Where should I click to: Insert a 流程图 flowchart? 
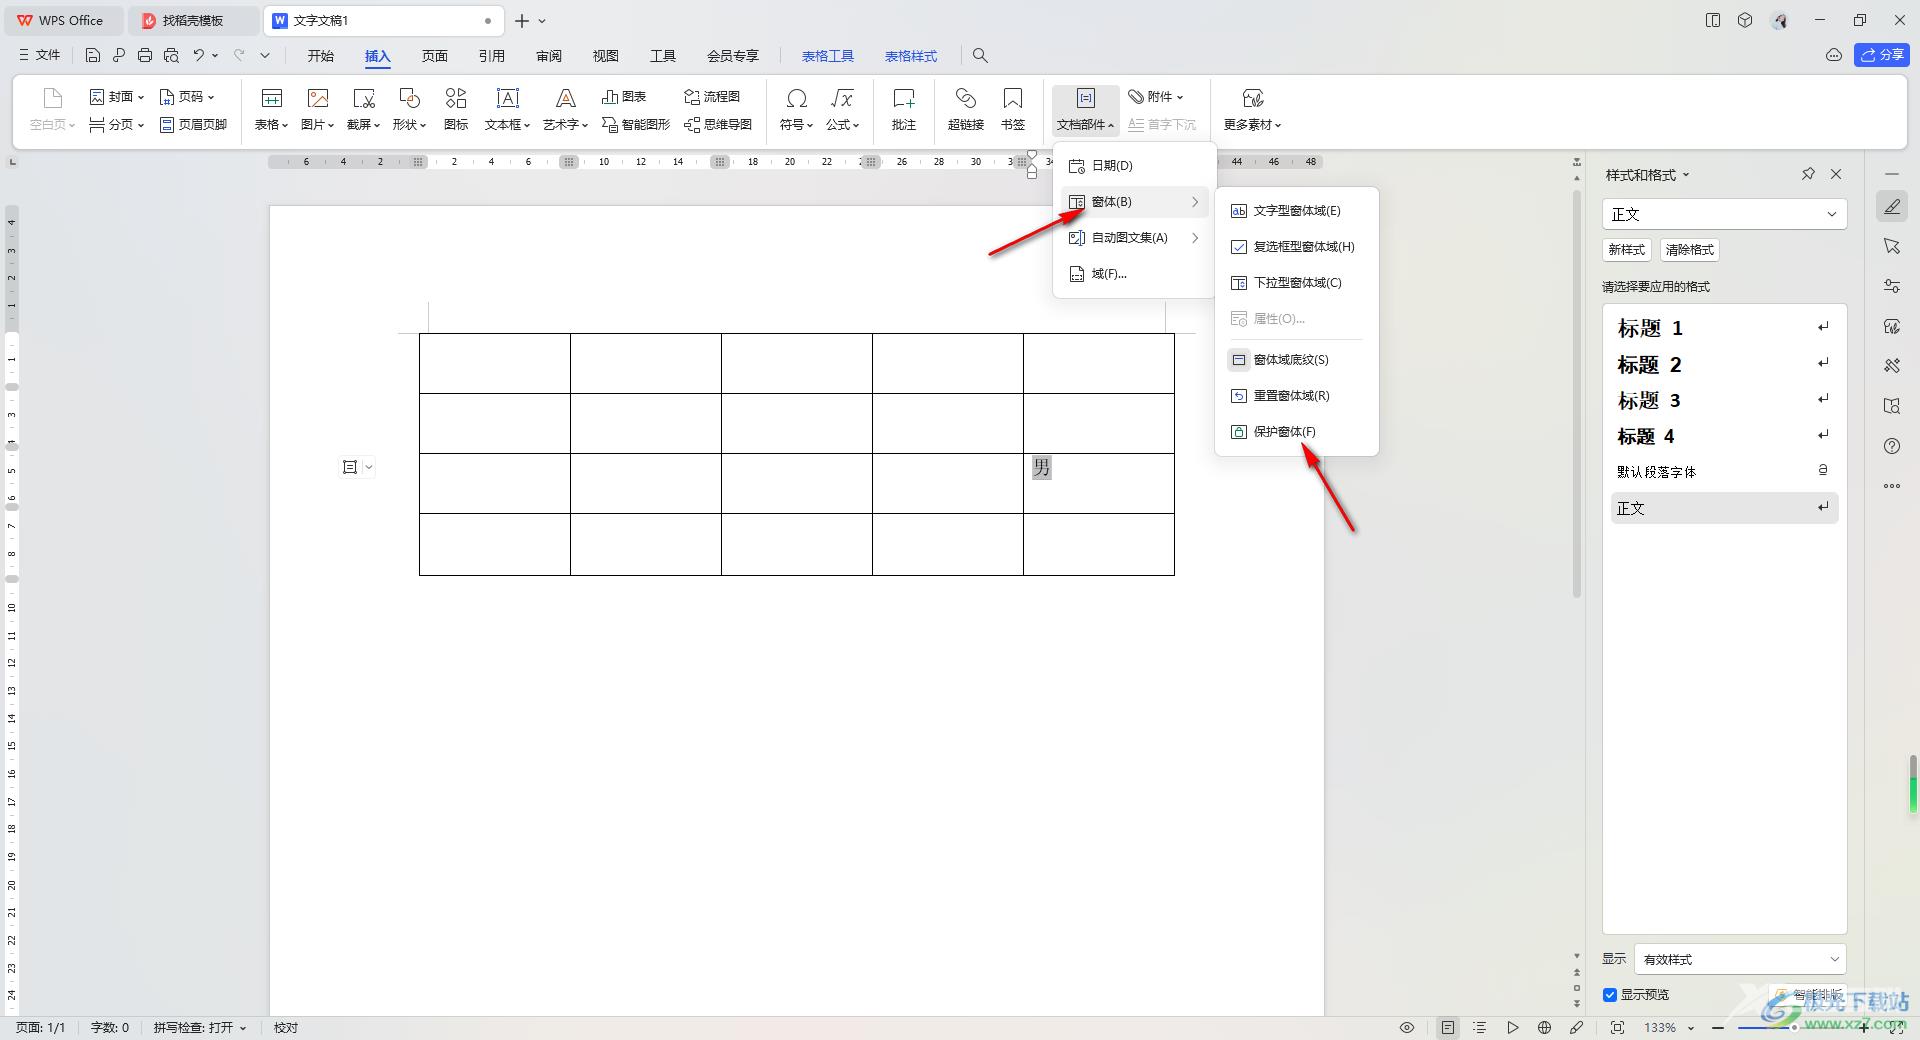(711, 97)
